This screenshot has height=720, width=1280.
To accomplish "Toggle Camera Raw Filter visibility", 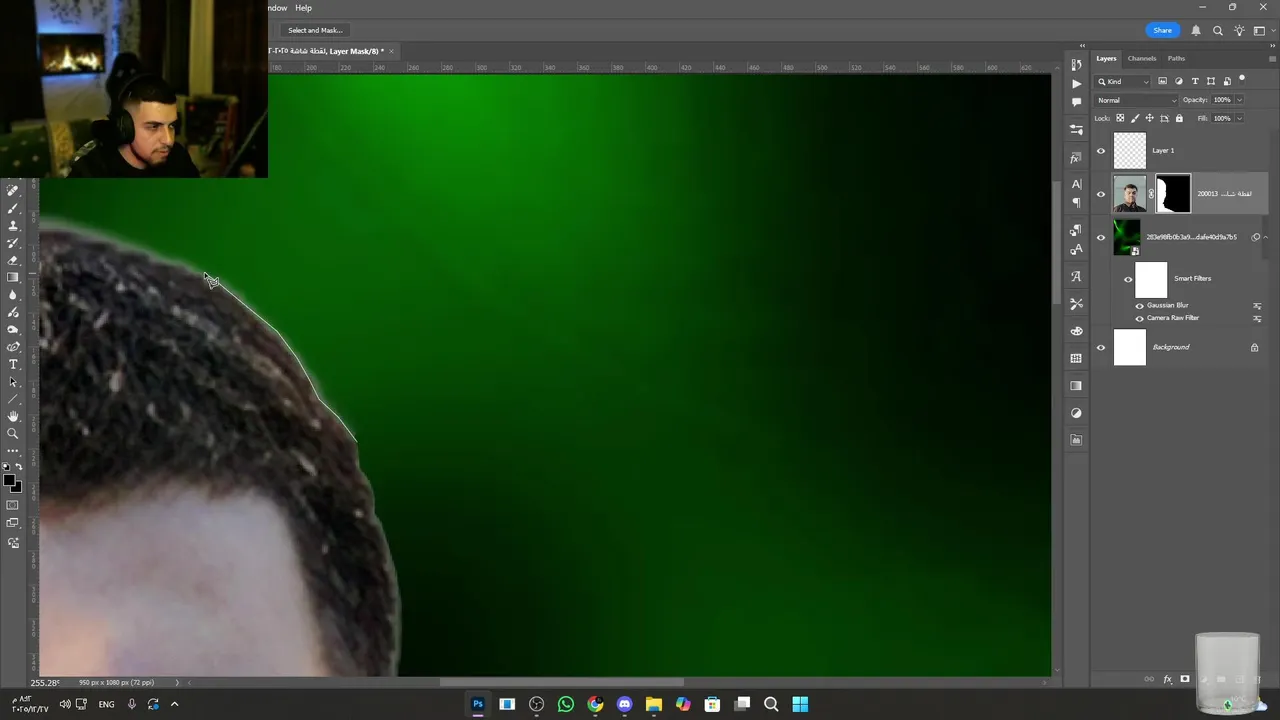I will point(1139,318).
